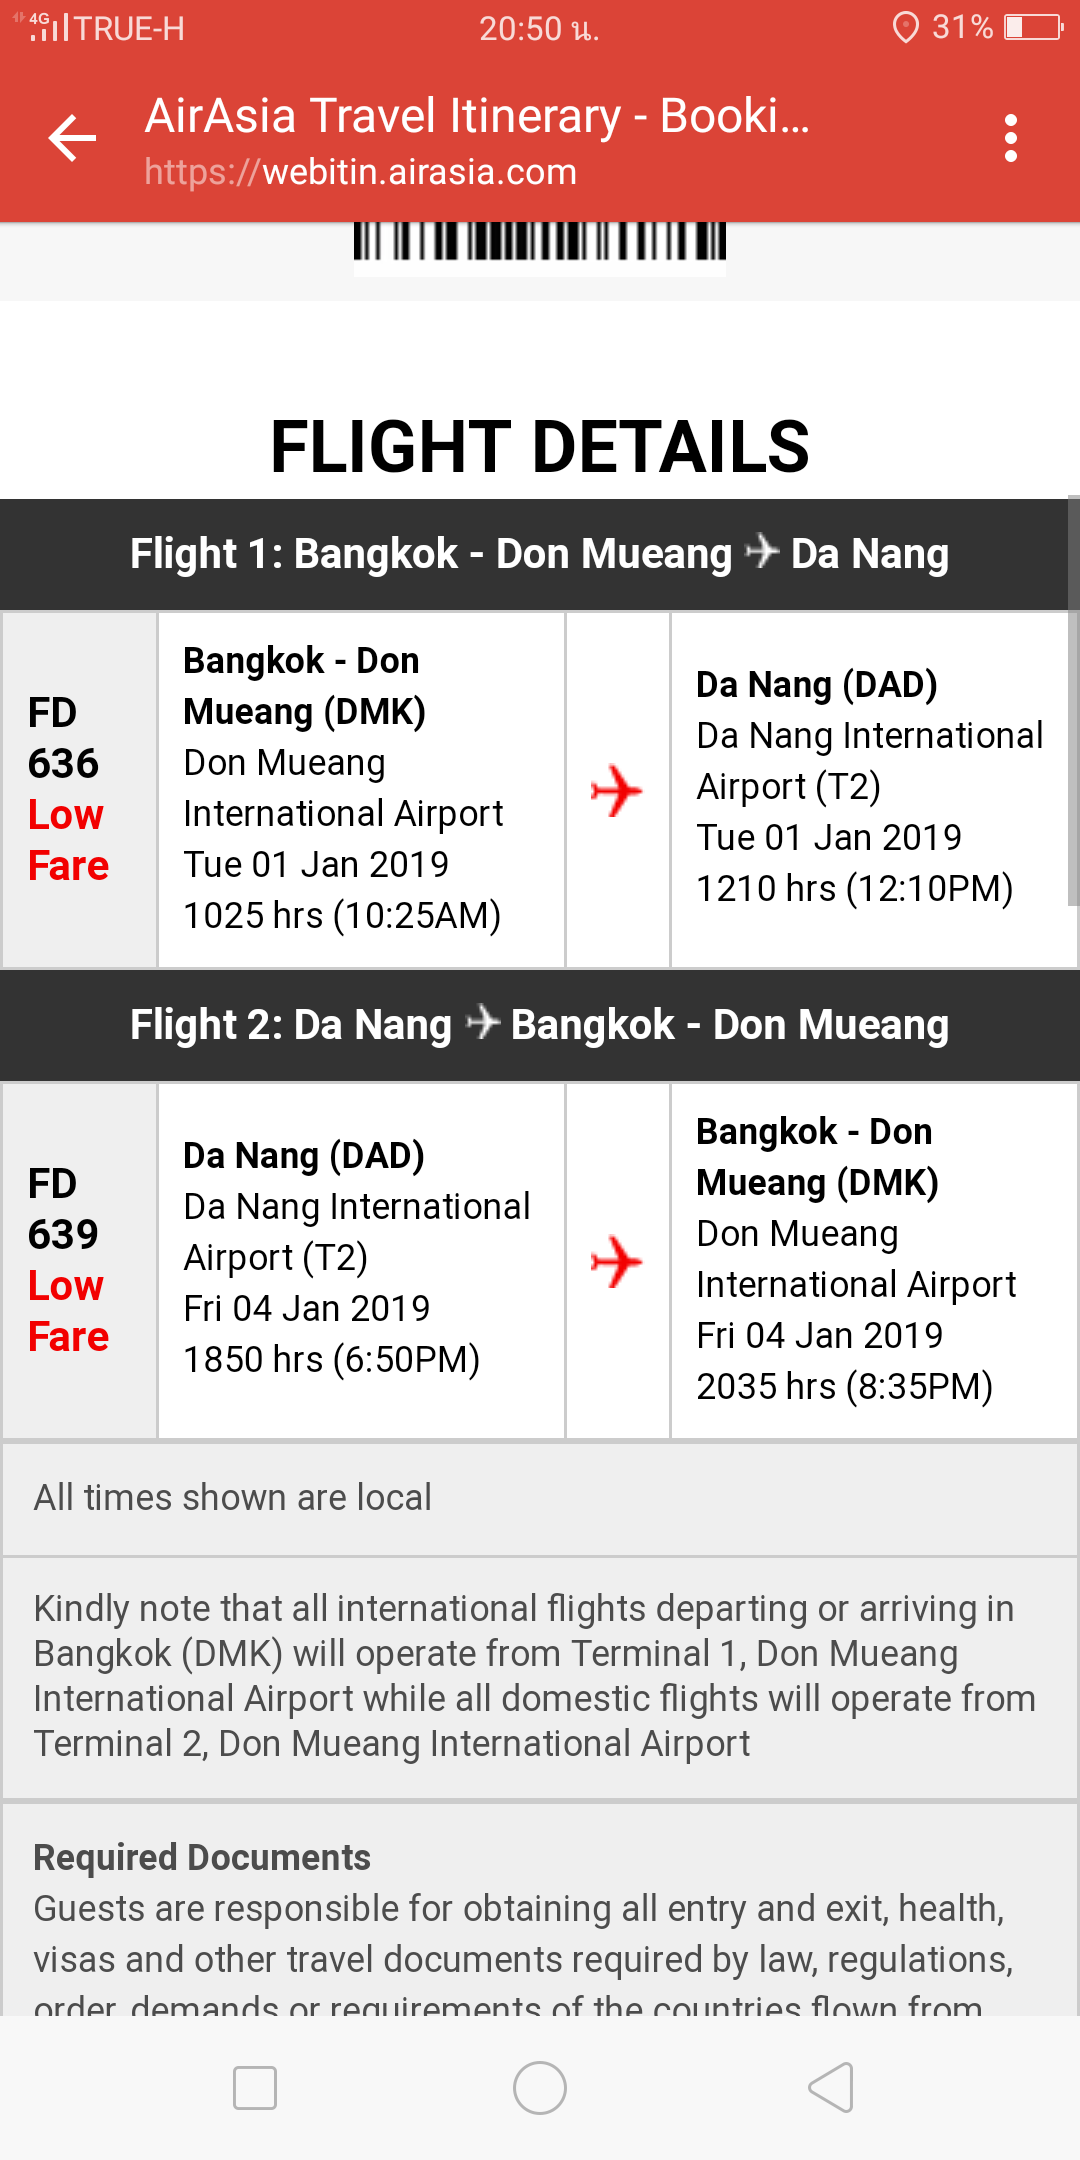Open the three-dot overflow menu

click(x=1010, y=138)
